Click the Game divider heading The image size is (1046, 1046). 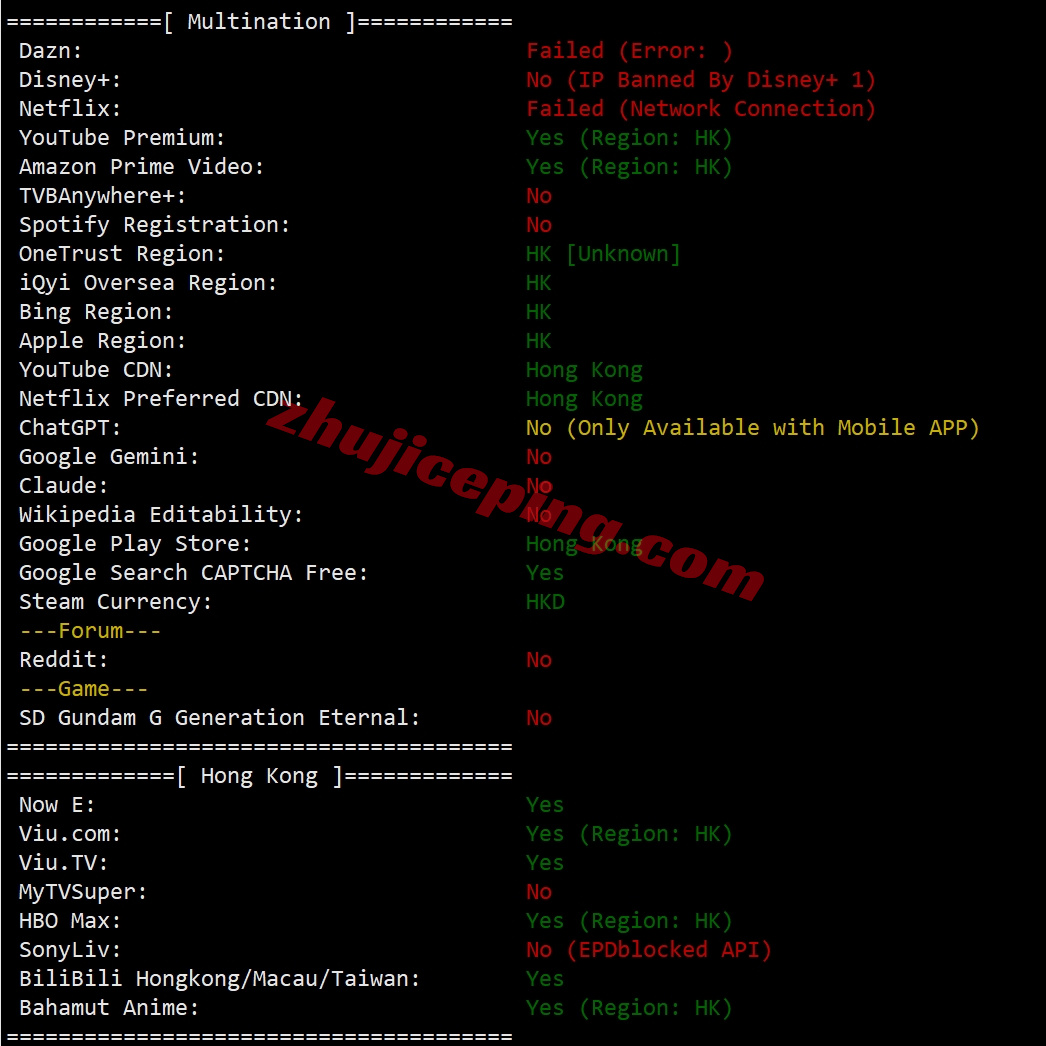point(83,689)
